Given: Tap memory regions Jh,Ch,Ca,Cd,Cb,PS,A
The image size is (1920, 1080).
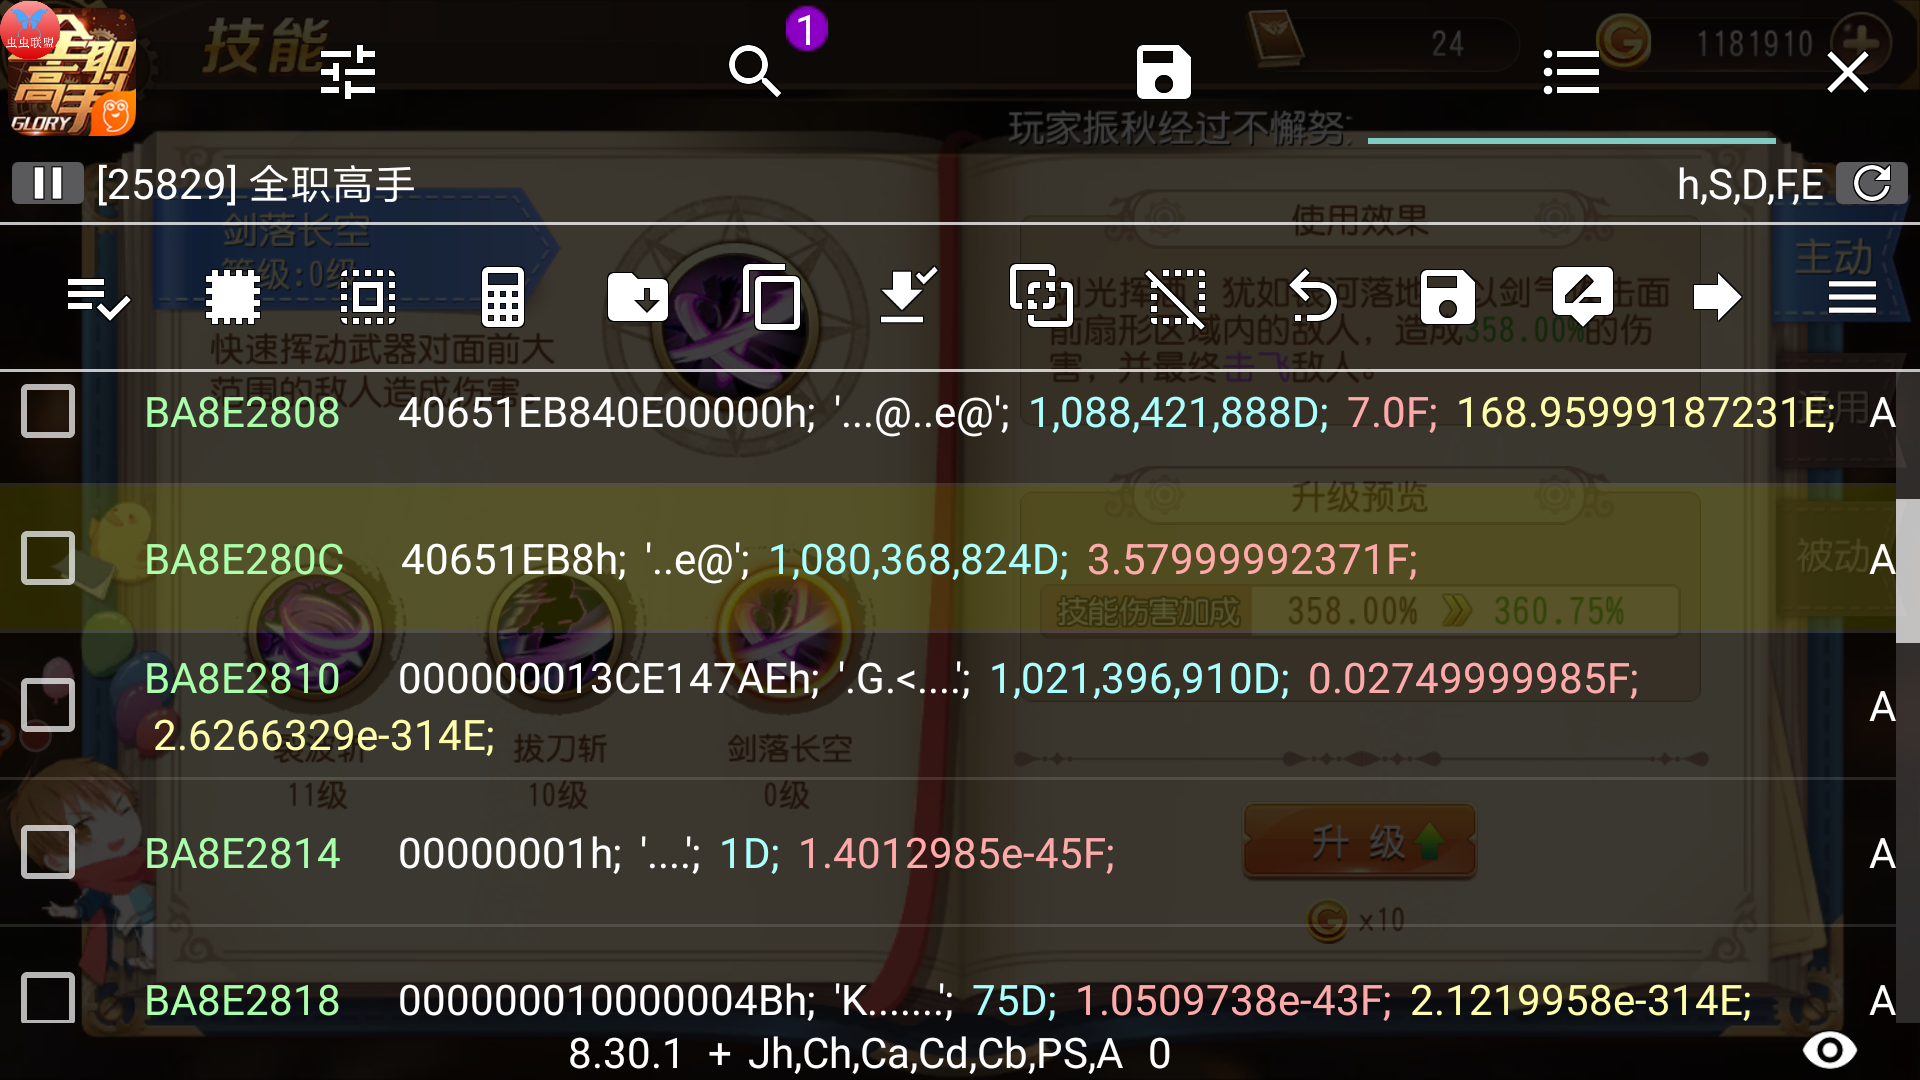Looking at the screenshot, I should click(935, 1054).
